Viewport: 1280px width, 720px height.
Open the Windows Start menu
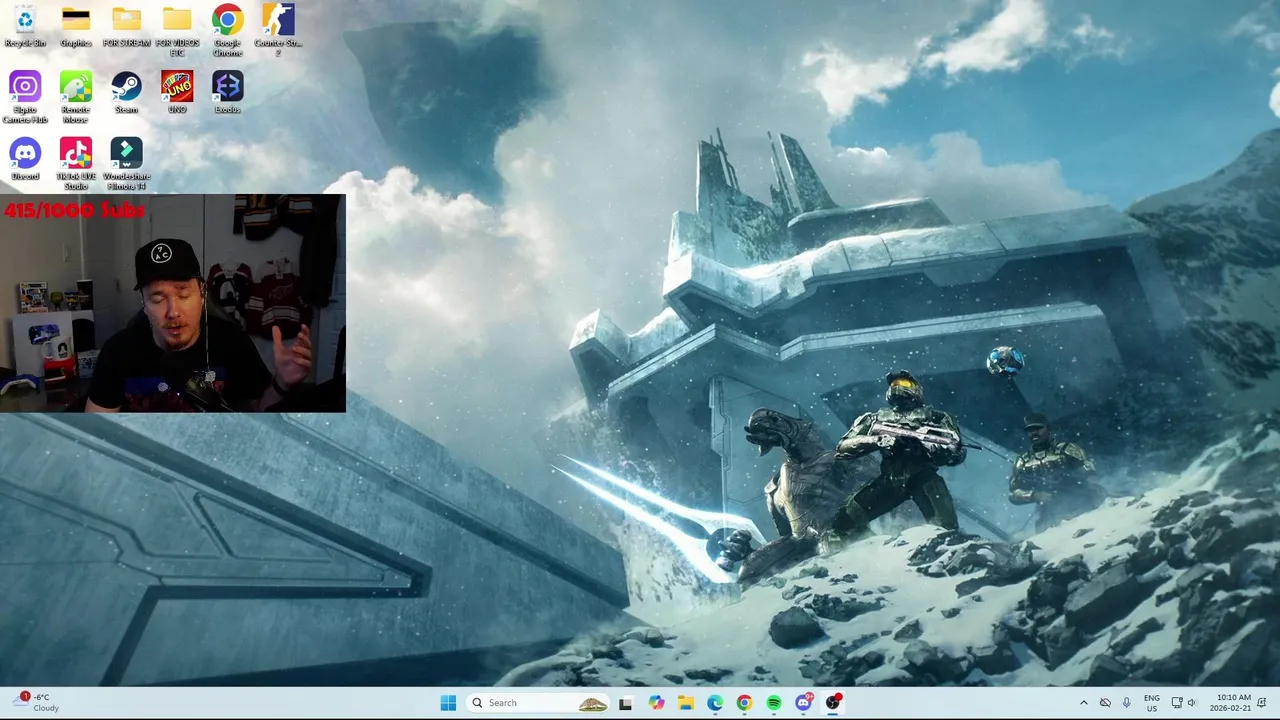pos(448,703)
